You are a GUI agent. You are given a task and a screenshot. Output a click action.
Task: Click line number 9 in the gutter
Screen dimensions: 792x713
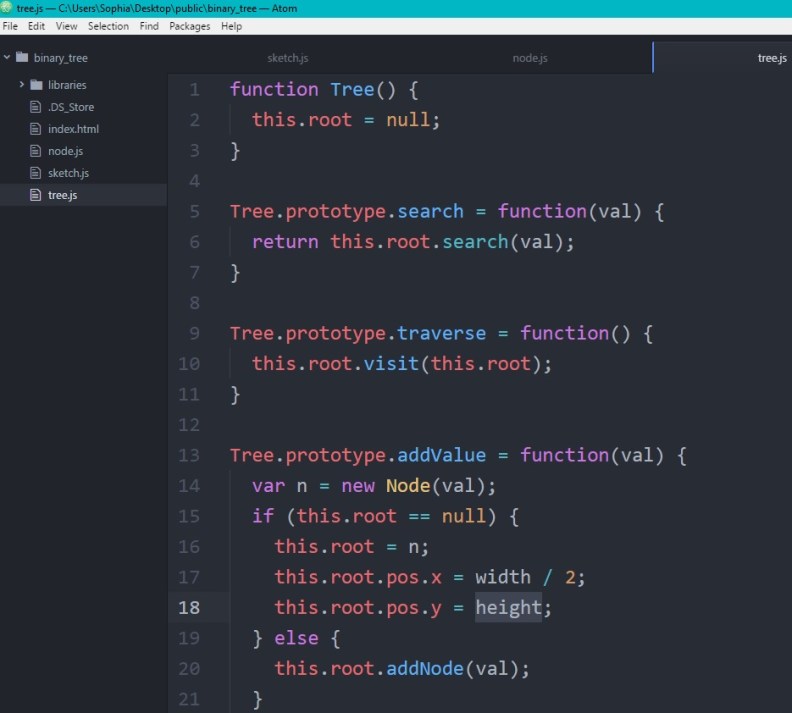click(194, 334)
